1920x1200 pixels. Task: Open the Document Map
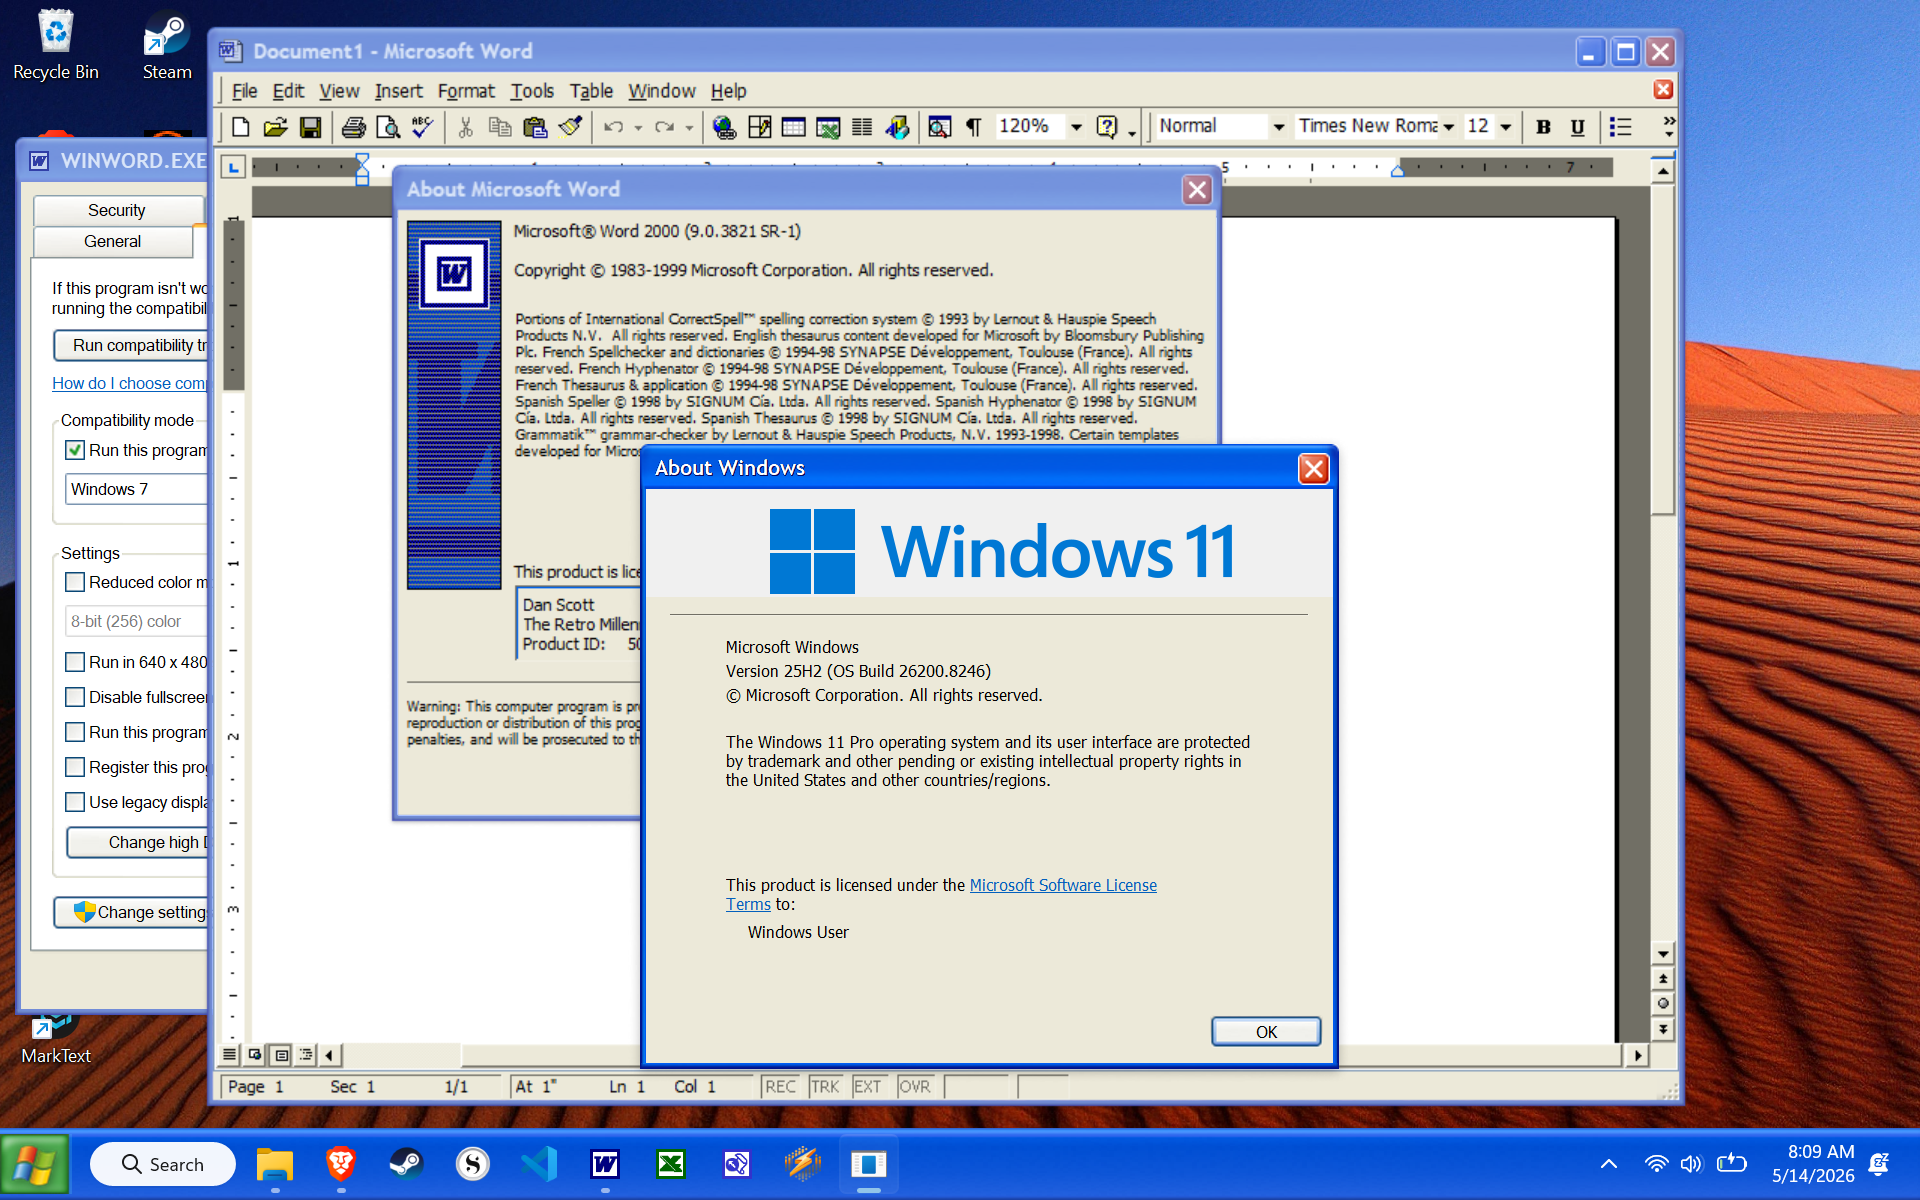coord(939,127)
